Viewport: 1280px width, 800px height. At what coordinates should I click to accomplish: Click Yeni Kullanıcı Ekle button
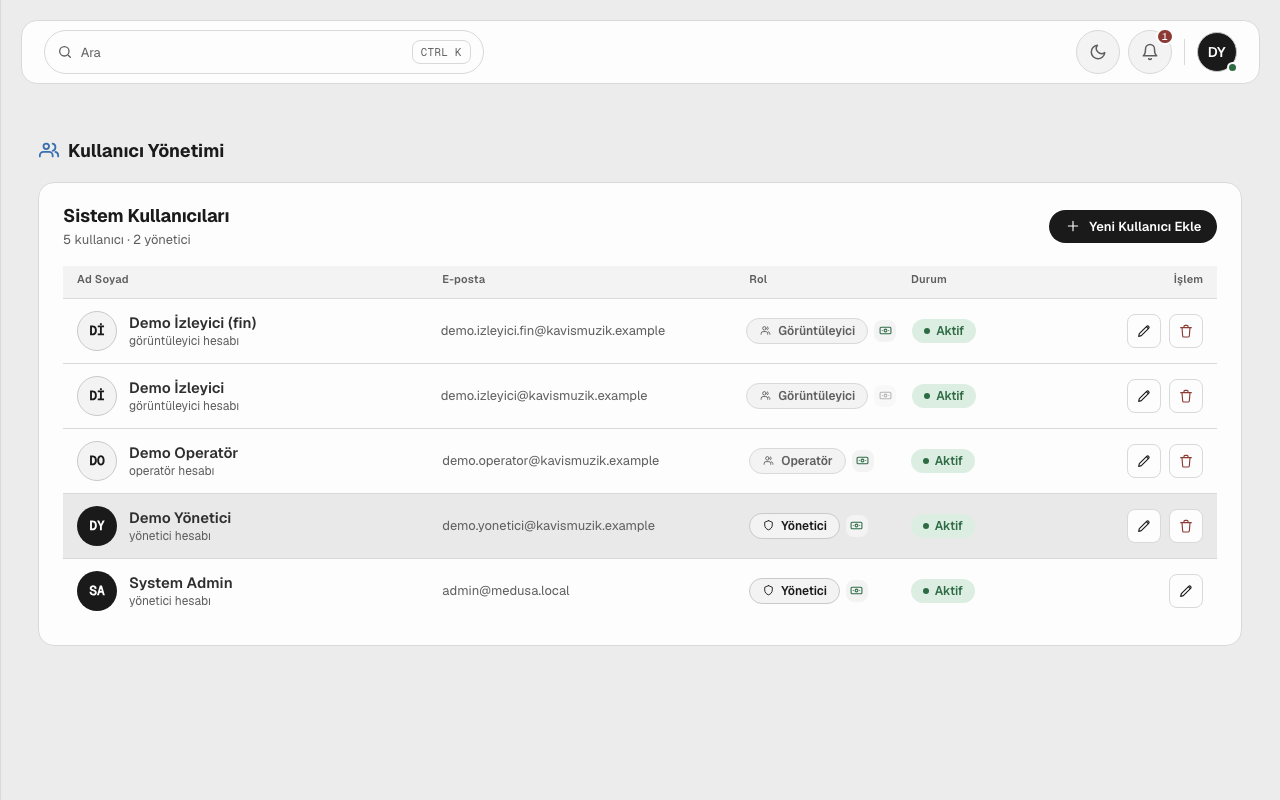coord(1133,226)
